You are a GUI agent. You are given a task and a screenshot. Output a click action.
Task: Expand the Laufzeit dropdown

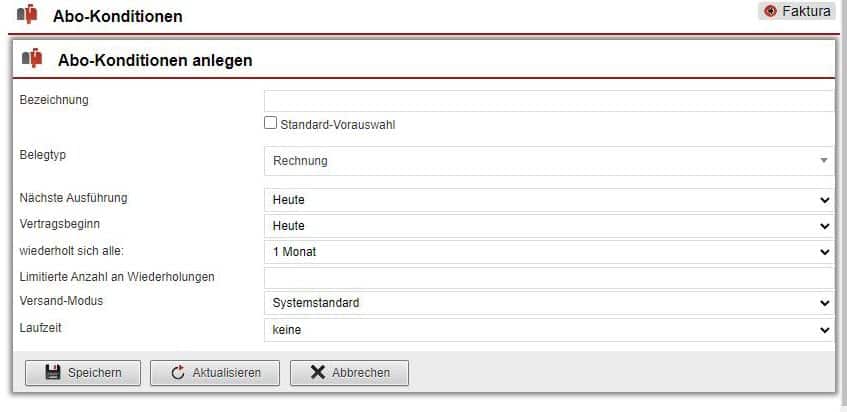[x=548, y=329]
